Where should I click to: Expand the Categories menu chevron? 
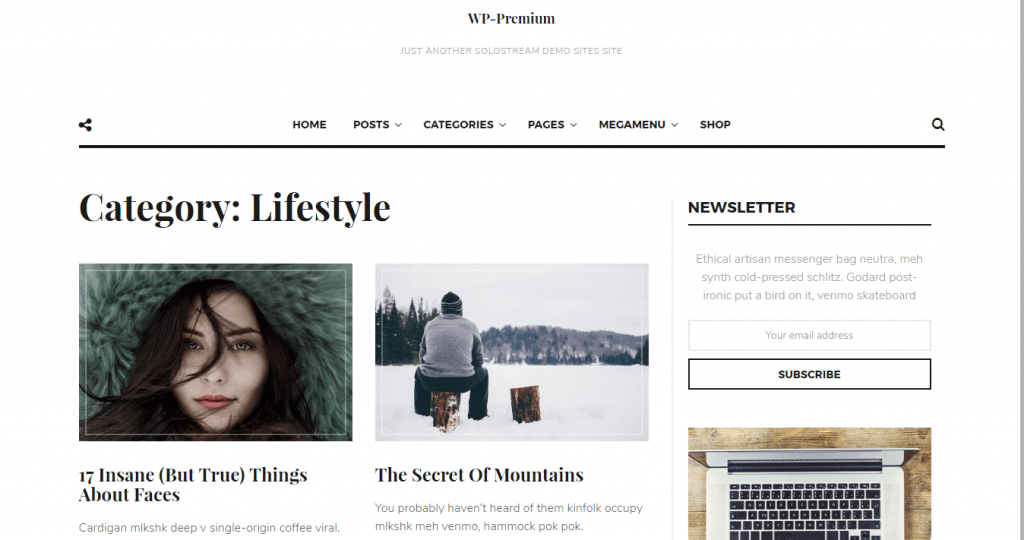[502, 125]
